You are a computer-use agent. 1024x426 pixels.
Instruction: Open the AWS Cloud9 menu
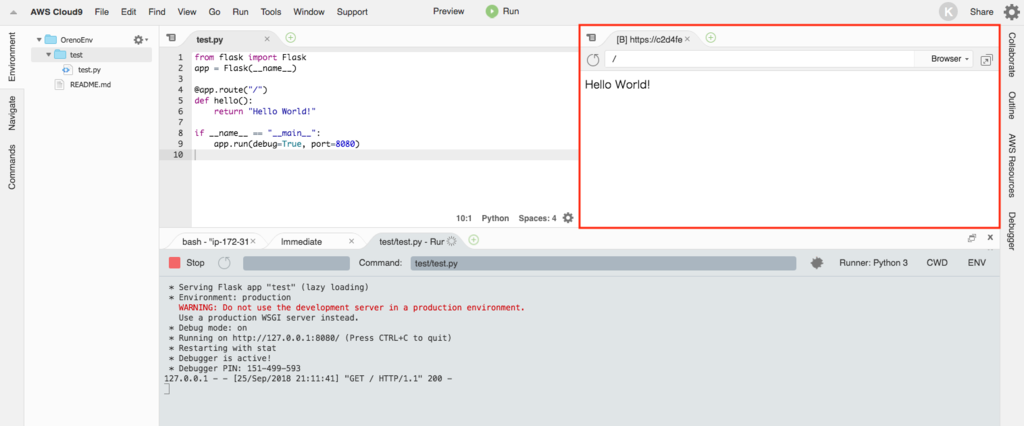pos(56,12)
